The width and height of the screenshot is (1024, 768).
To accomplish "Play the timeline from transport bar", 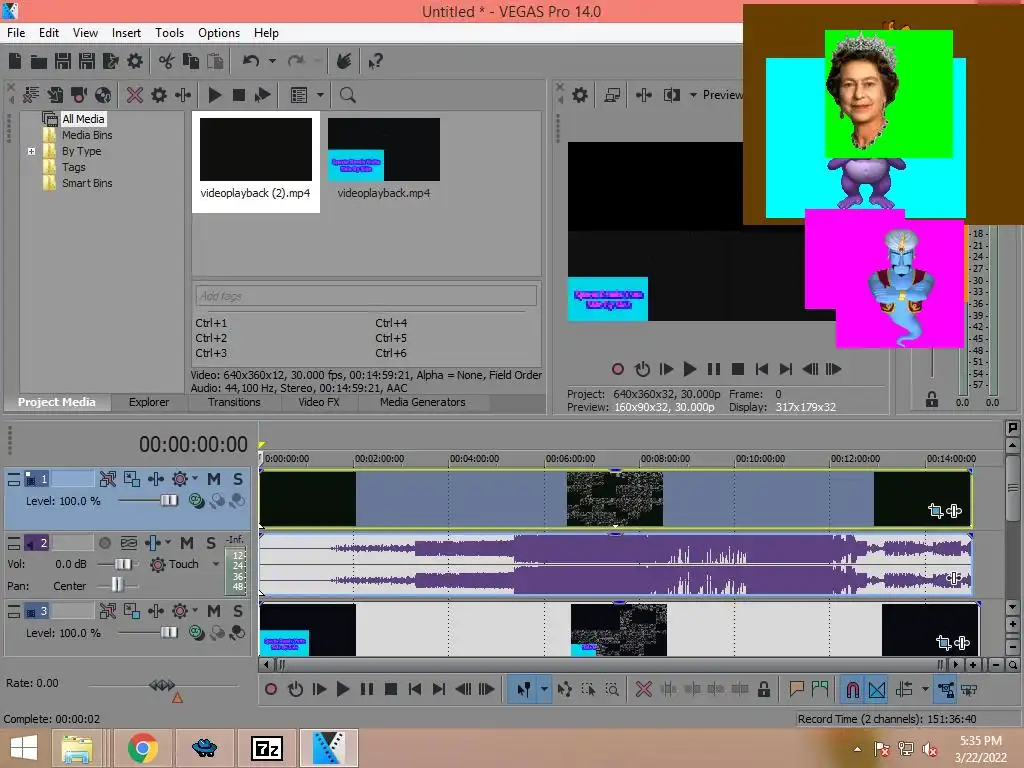I will tap(342, 690).
